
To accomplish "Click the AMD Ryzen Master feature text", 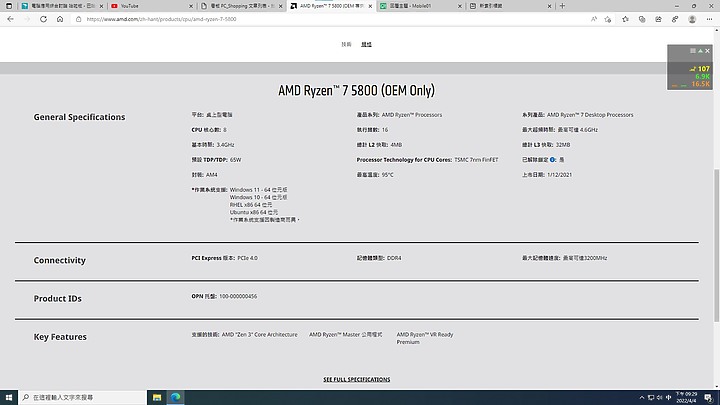I will coord(345,335).
